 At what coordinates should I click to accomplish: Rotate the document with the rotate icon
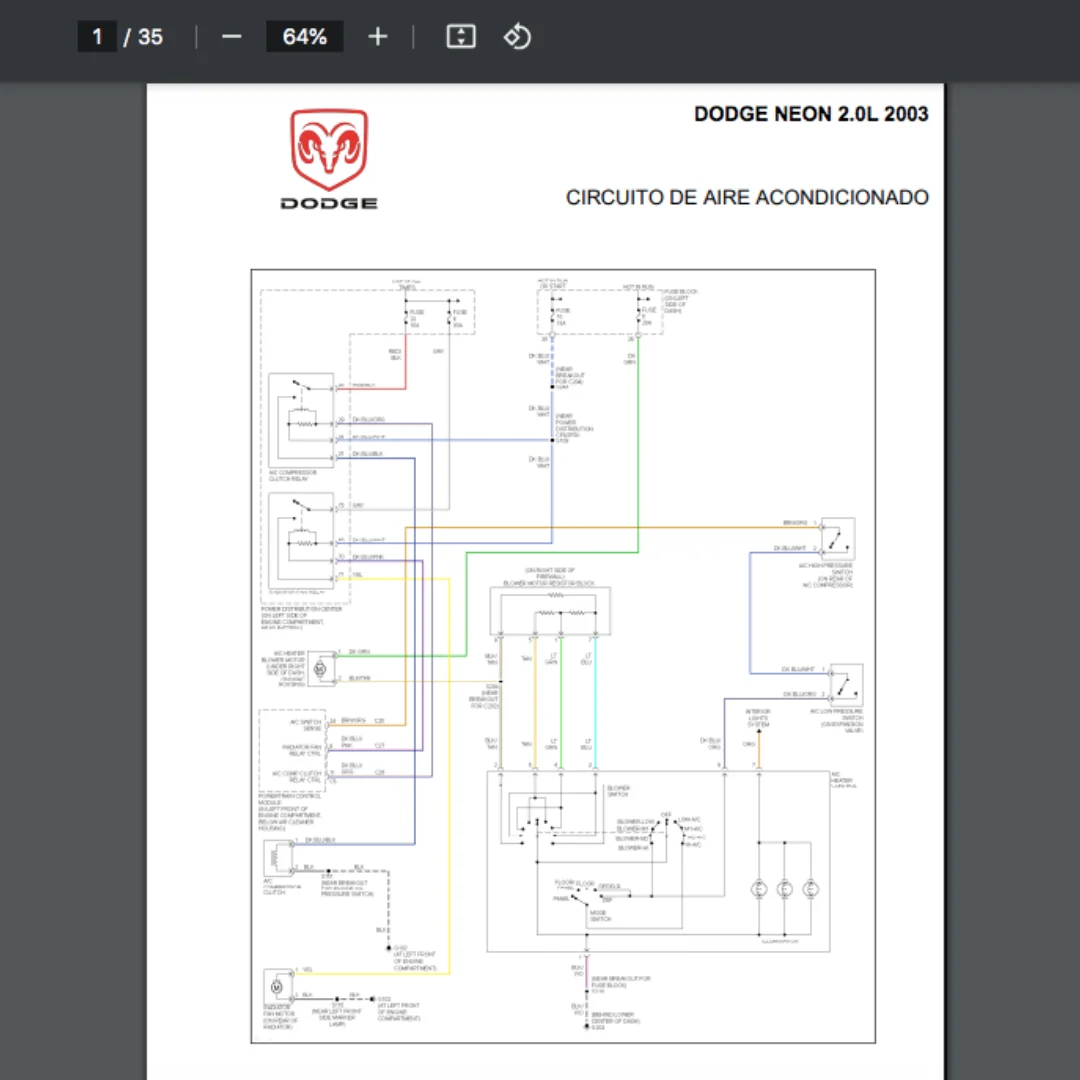[x=517, y=37]
